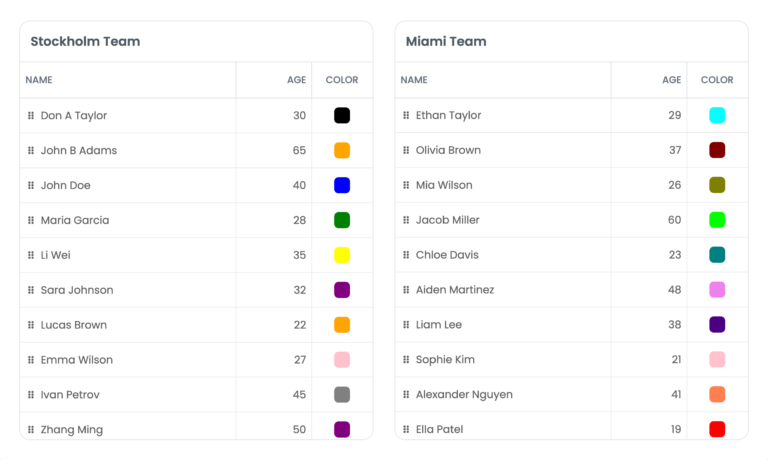Screen dimensions: 768x460
Task: Sort Miami Team by the AGE header
Action: click(x=671, y=80)
